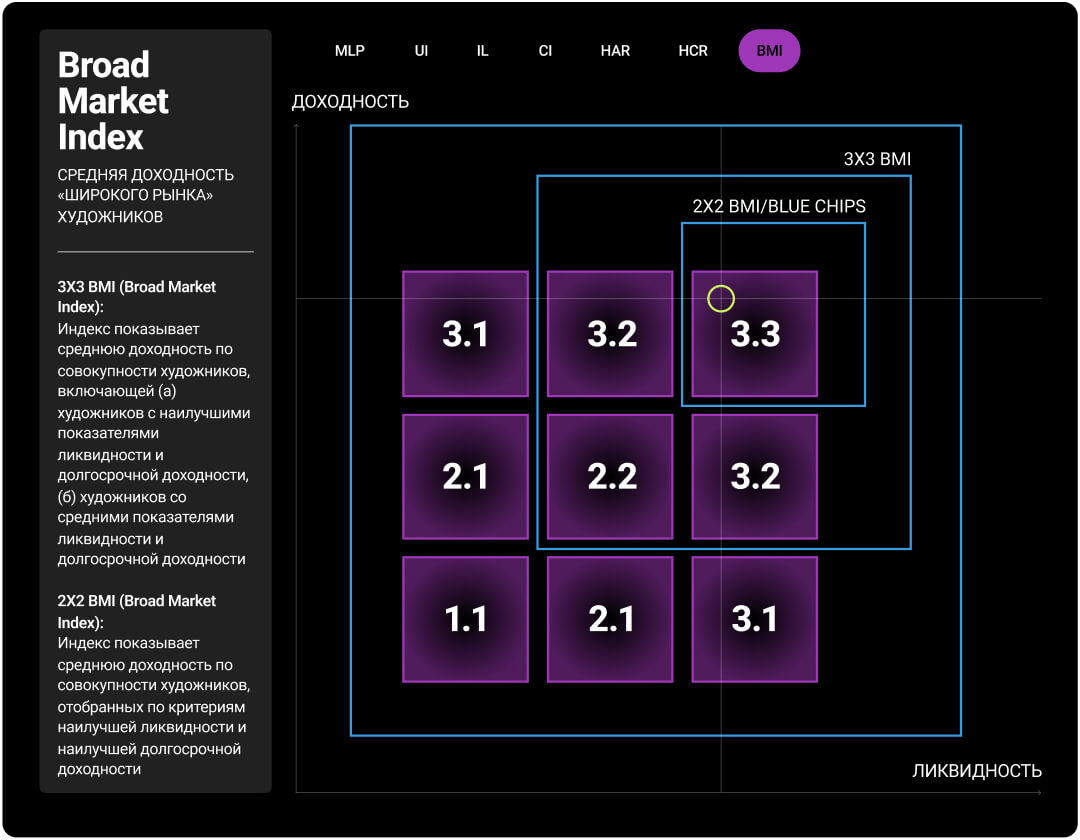This screenshot has height=840, width=1080.
Task: Select the 3.2 tile directly below 3.3
Action: point(755,477)
